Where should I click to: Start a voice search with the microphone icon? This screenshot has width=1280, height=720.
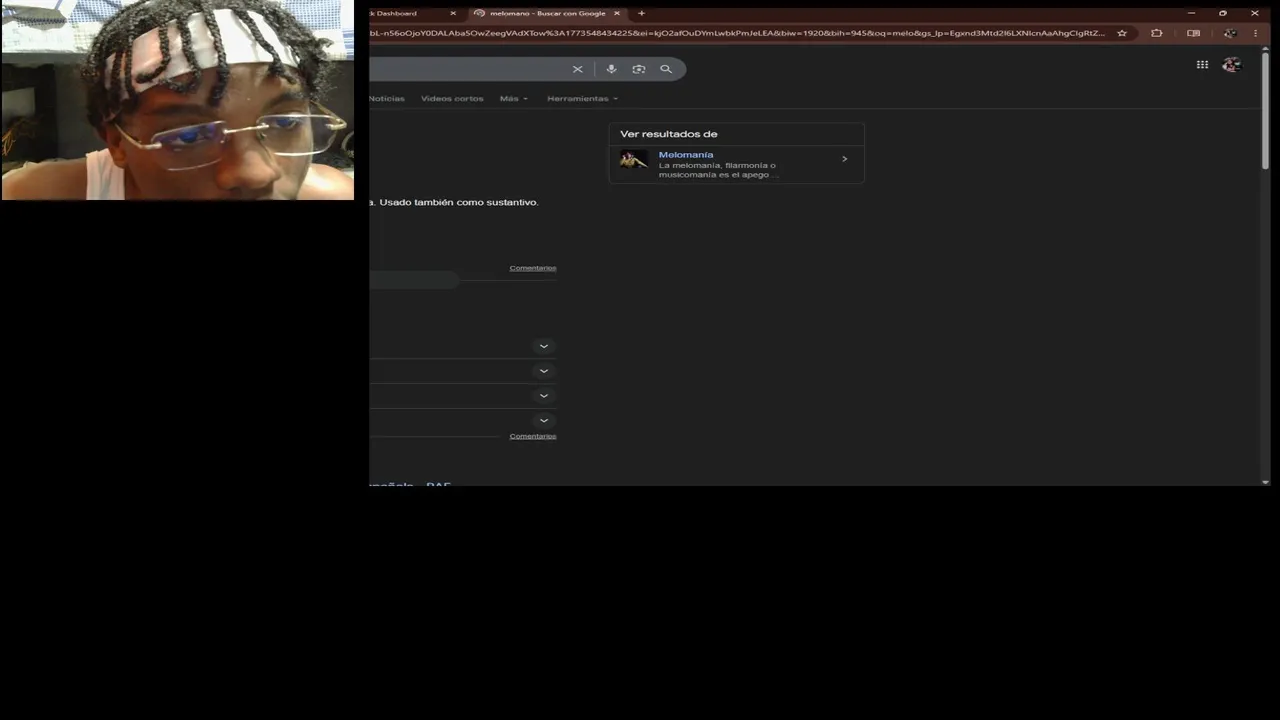point(611,69)
